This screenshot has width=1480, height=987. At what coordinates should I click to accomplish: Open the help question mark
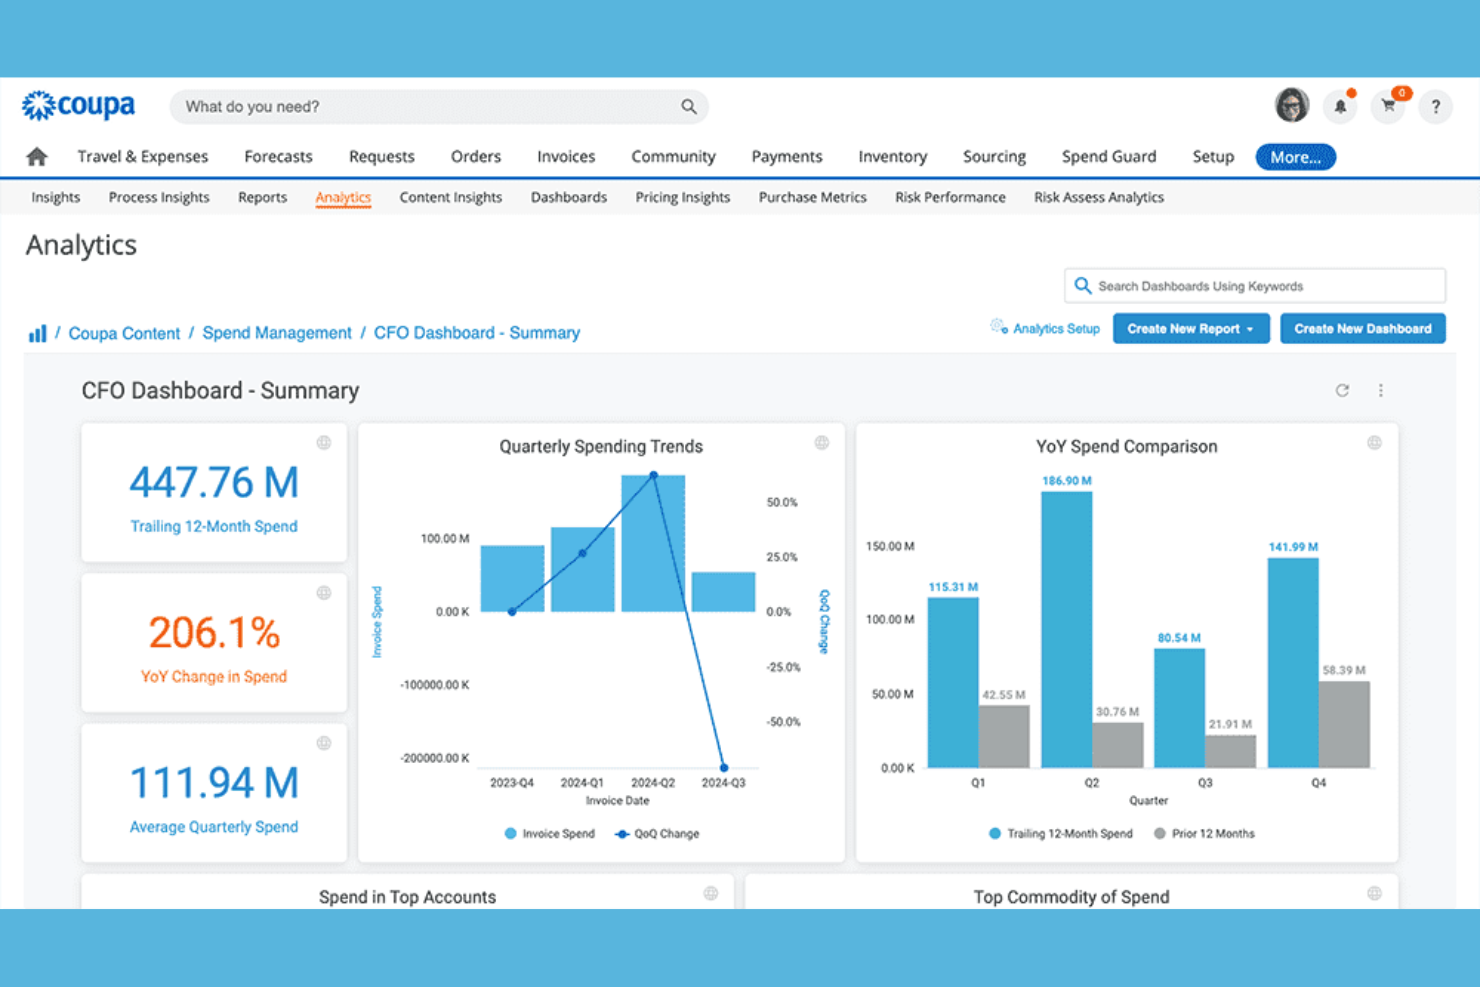1435,106
